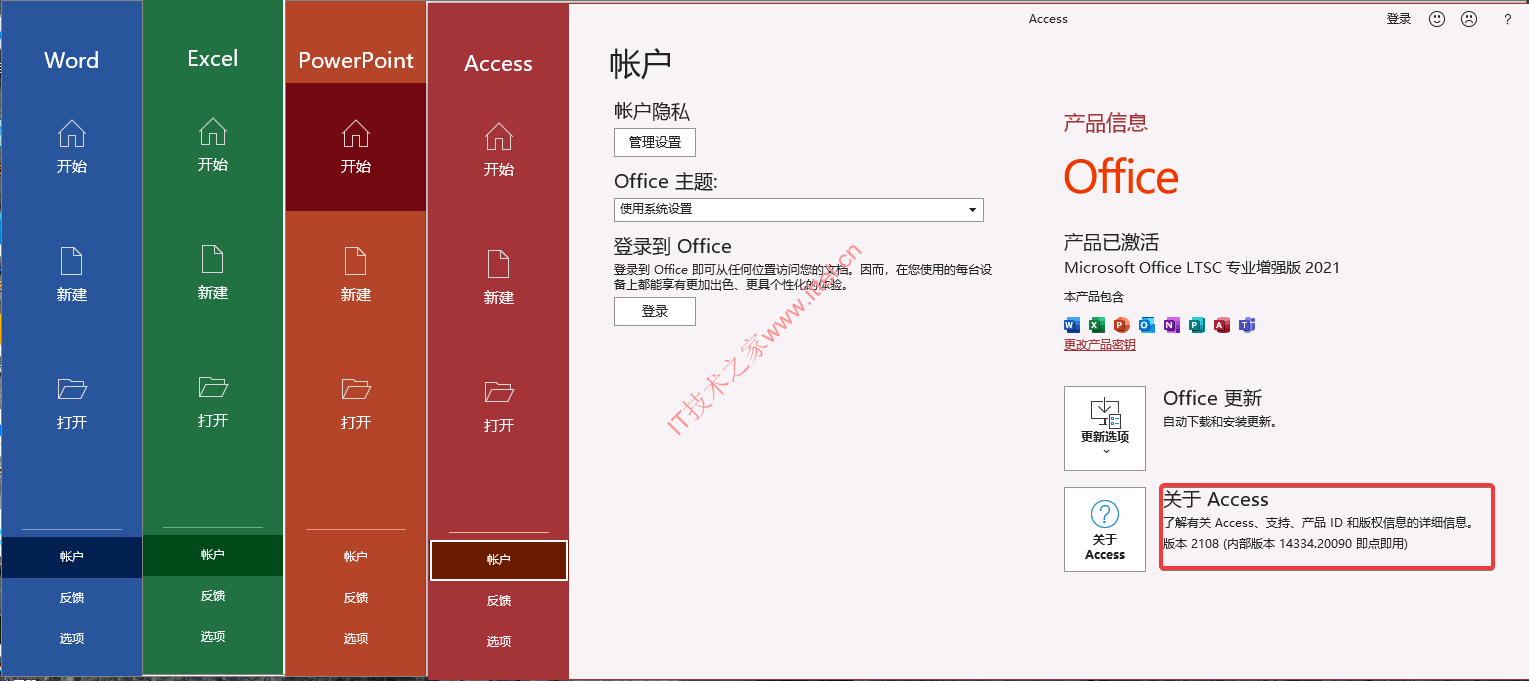Click the 版本 2108 version line
This screenshot has height=681, width=1529.
[x=1285, y=544]
